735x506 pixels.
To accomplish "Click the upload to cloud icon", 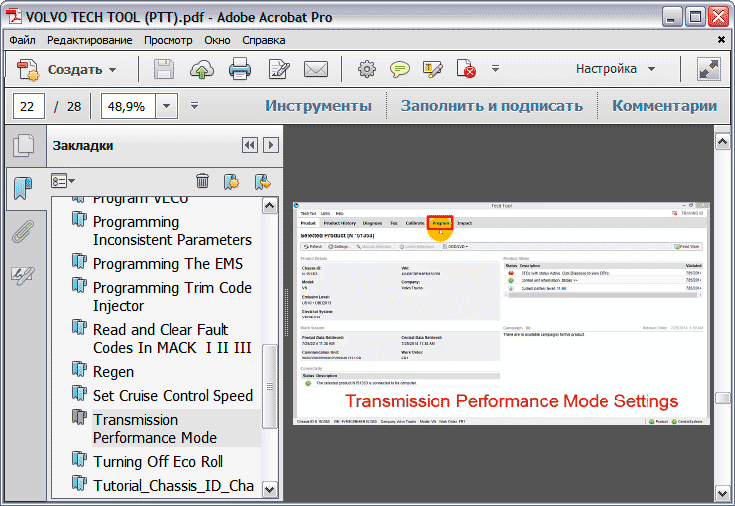I will [202, 70].
